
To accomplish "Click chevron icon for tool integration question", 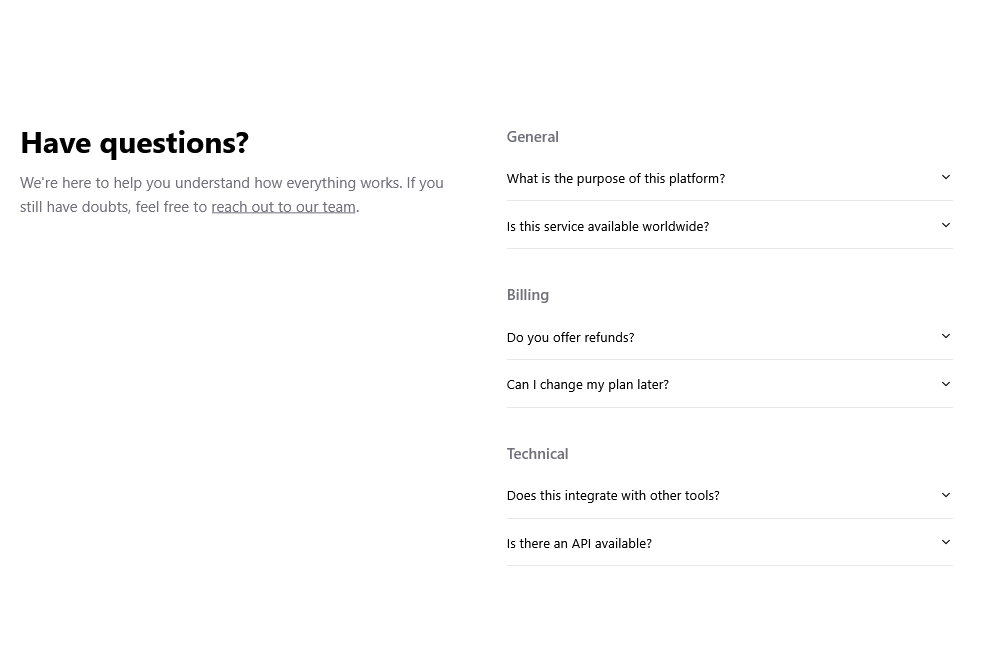I will click(946, 495).
